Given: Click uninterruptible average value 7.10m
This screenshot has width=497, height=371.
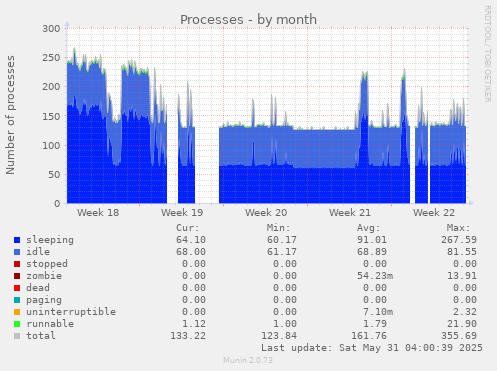Looking at the screenshot, I should (x=378, y=312).
